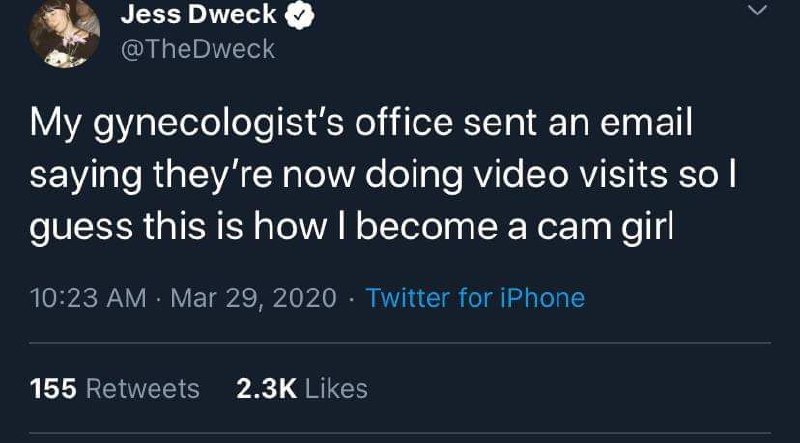Click the word Dweck in display name
Viewport: 800px width, 443px height.
point(232,15)
